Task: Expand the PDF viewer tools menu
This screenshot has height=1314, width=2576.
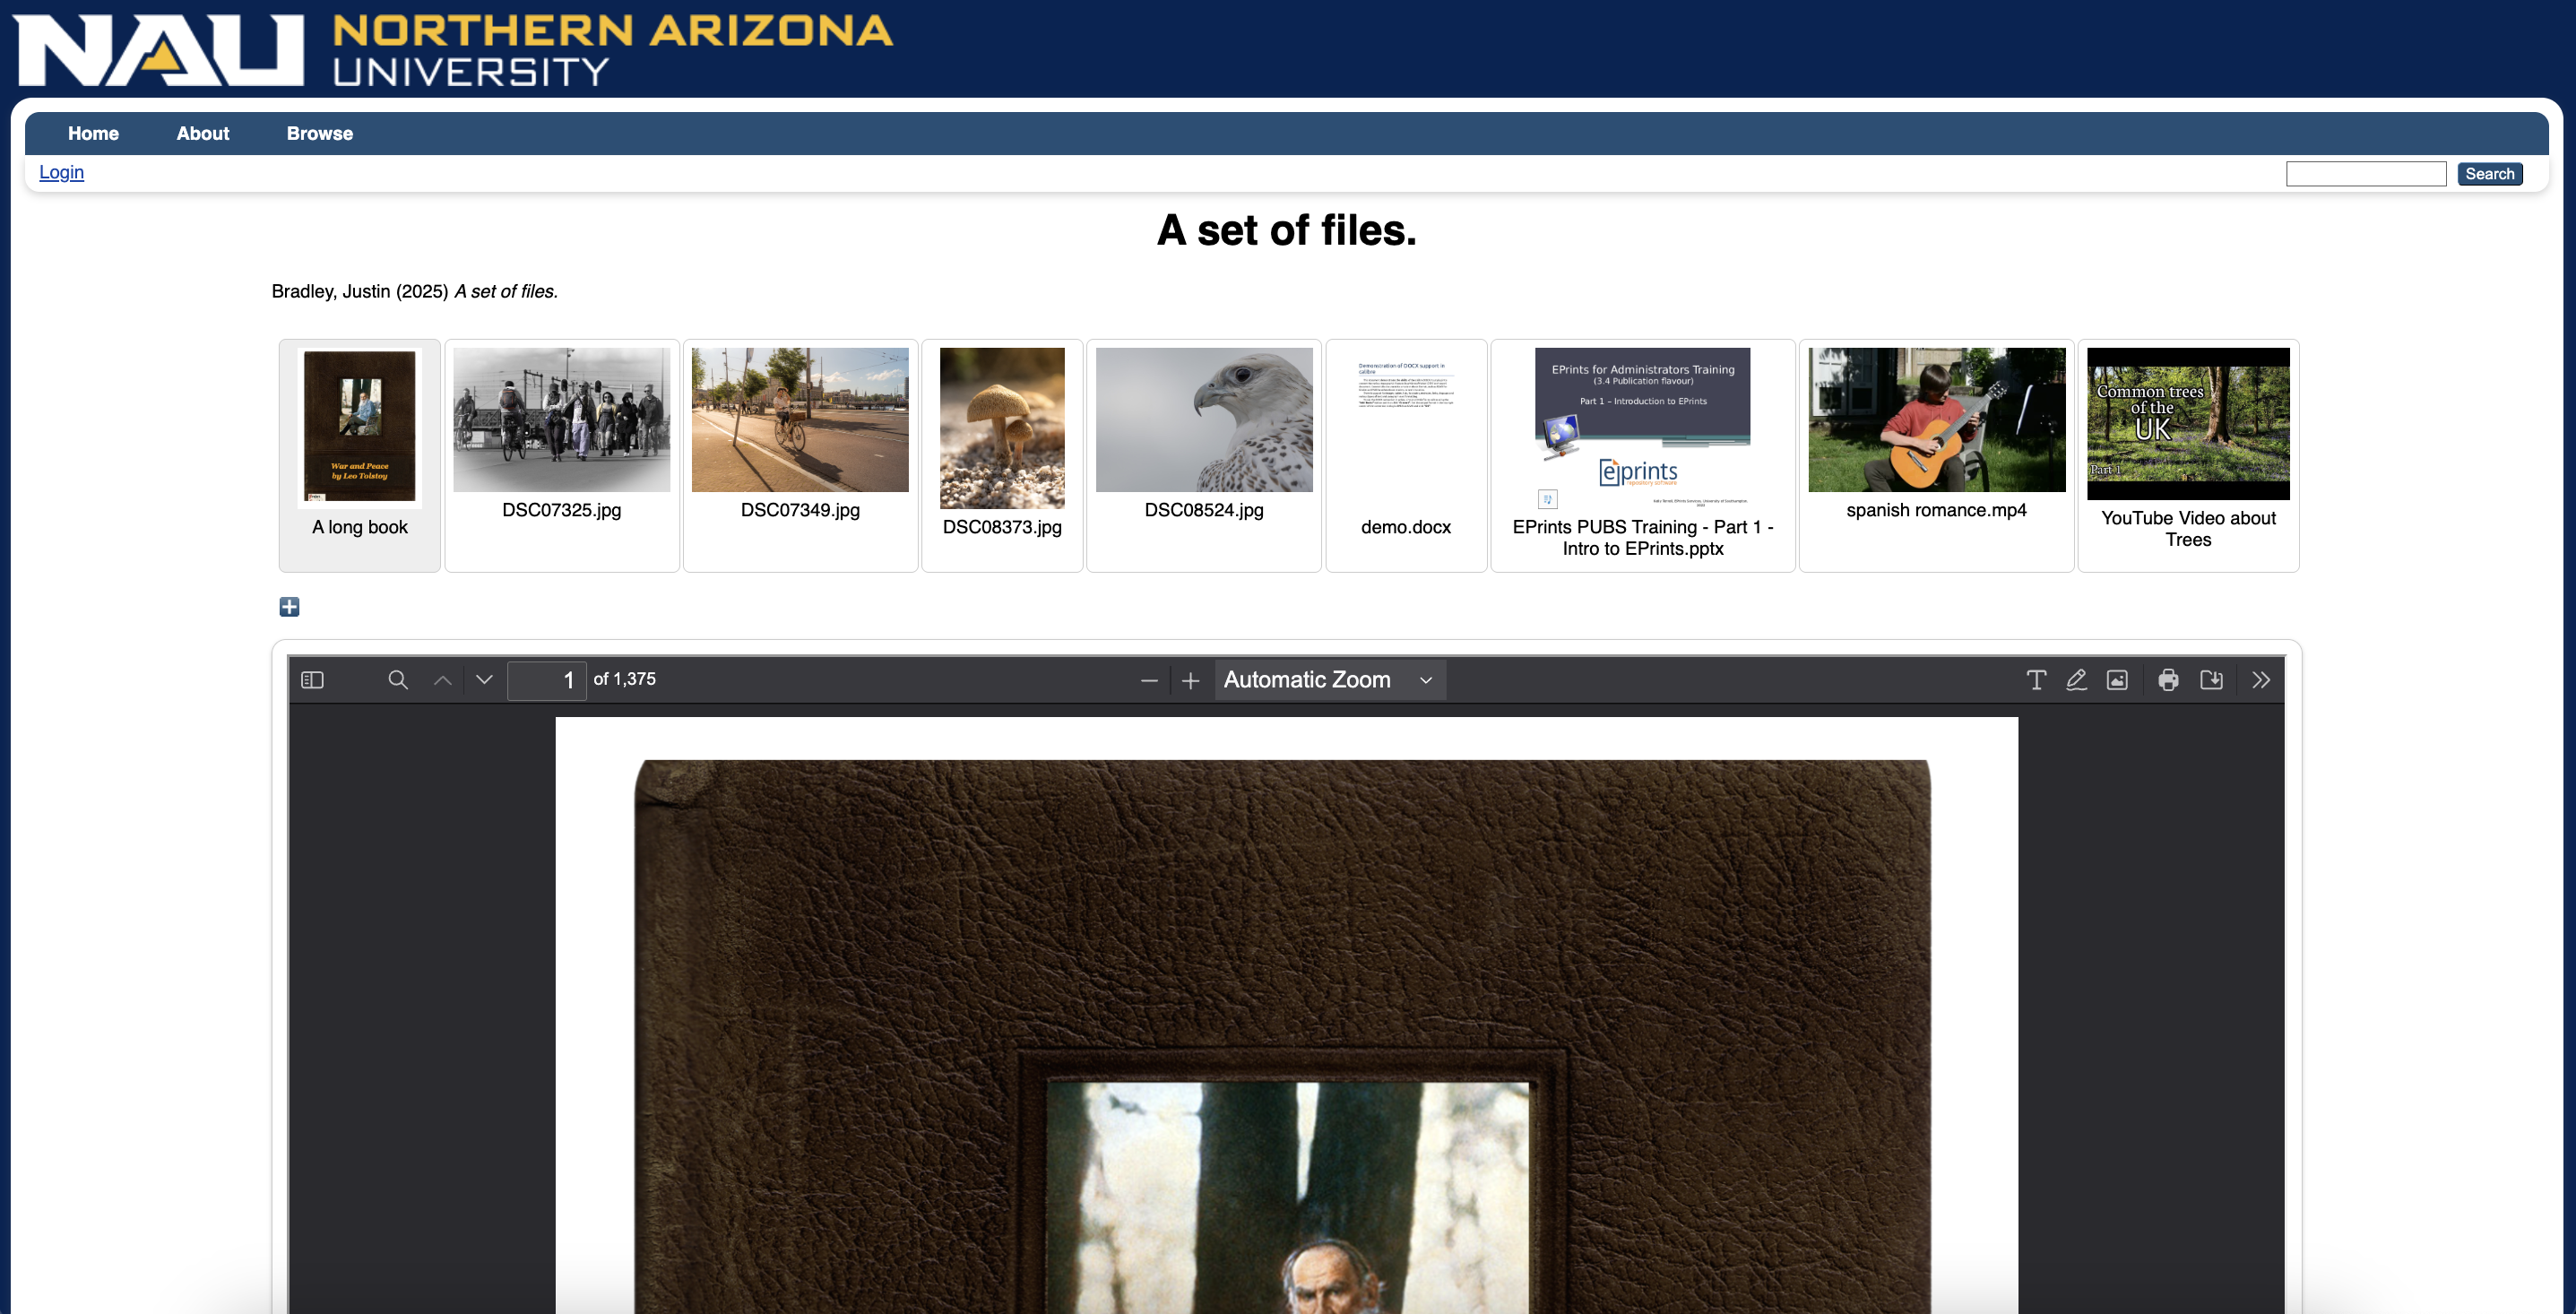Action: 2261,680
